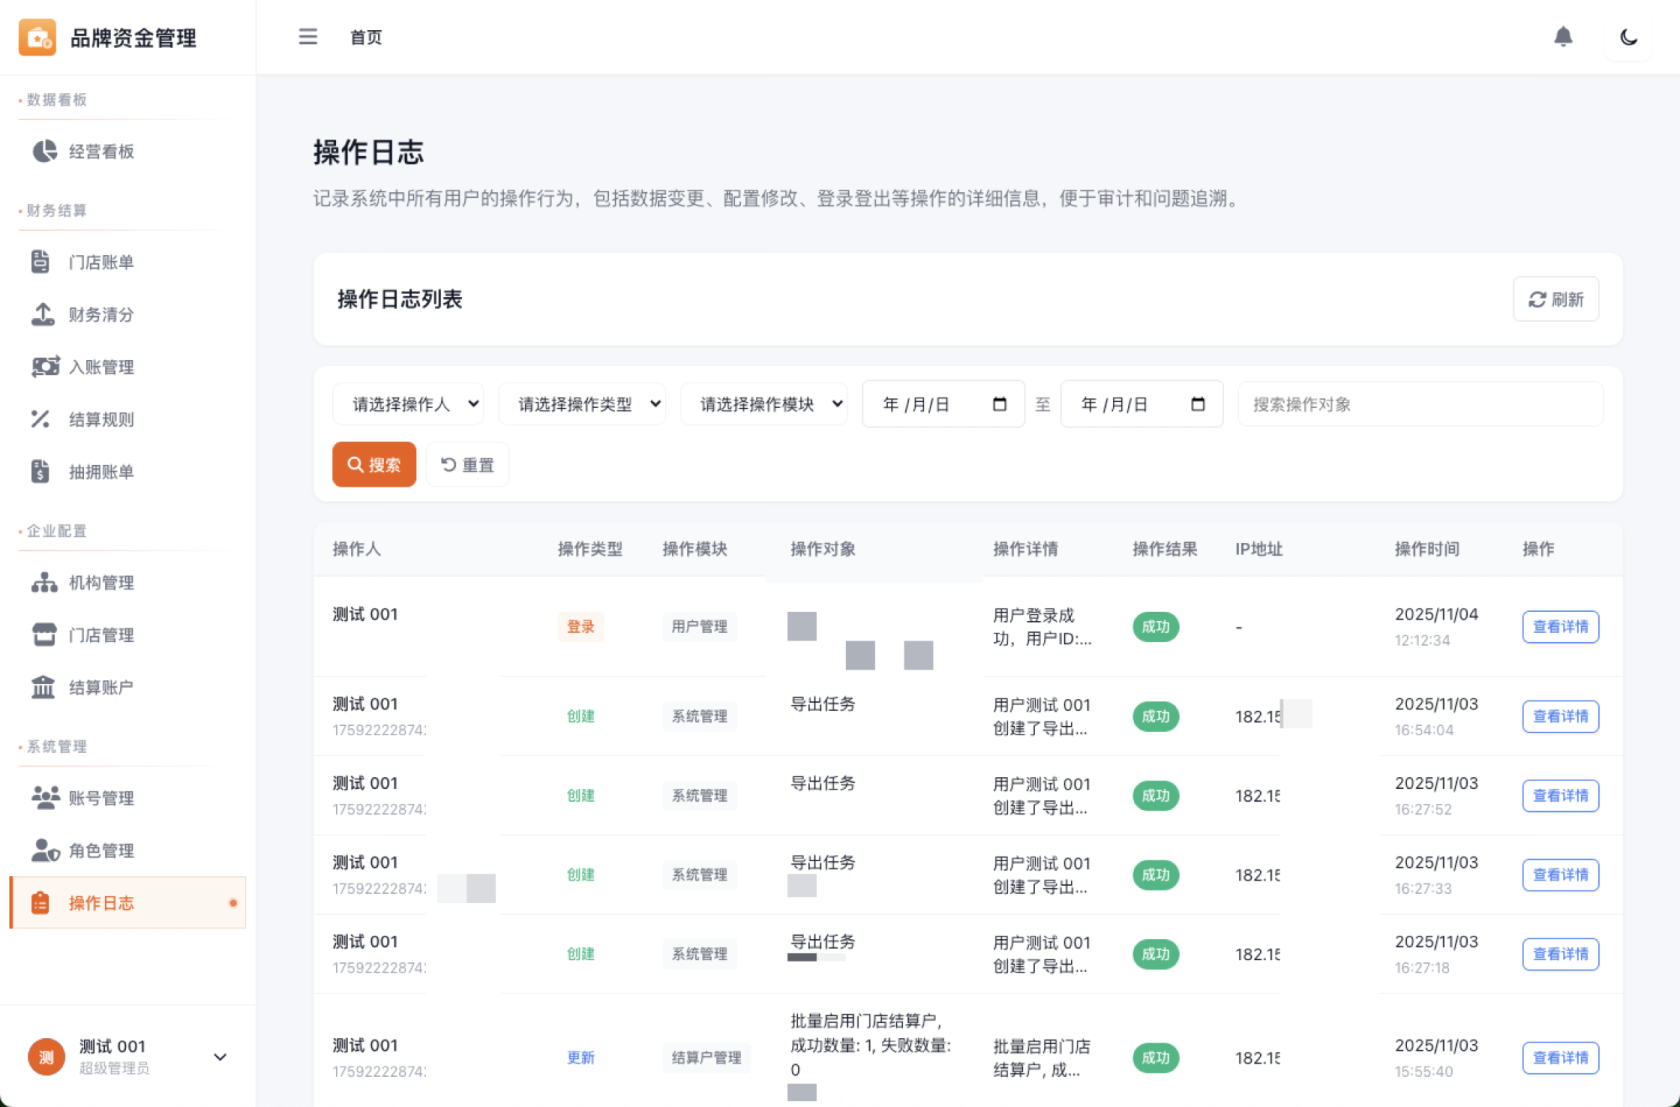Open 财务清分 in sidebar
This screenshot has height=1107, width=1680.
pyautogui.click(x=100, y=314)
